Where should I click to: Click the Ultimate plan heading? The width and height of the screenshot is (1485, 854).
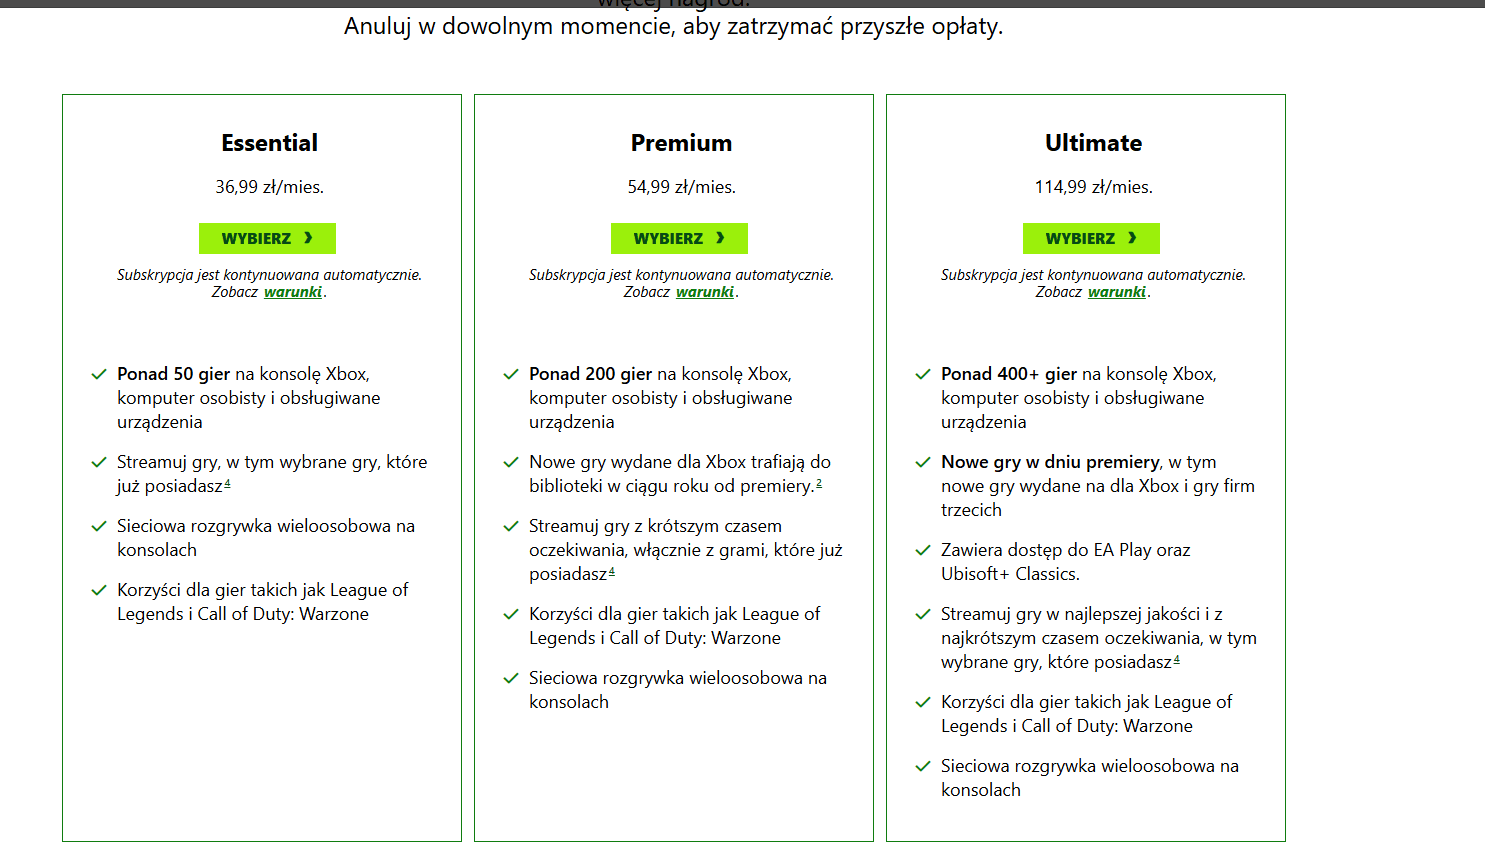1093,143
